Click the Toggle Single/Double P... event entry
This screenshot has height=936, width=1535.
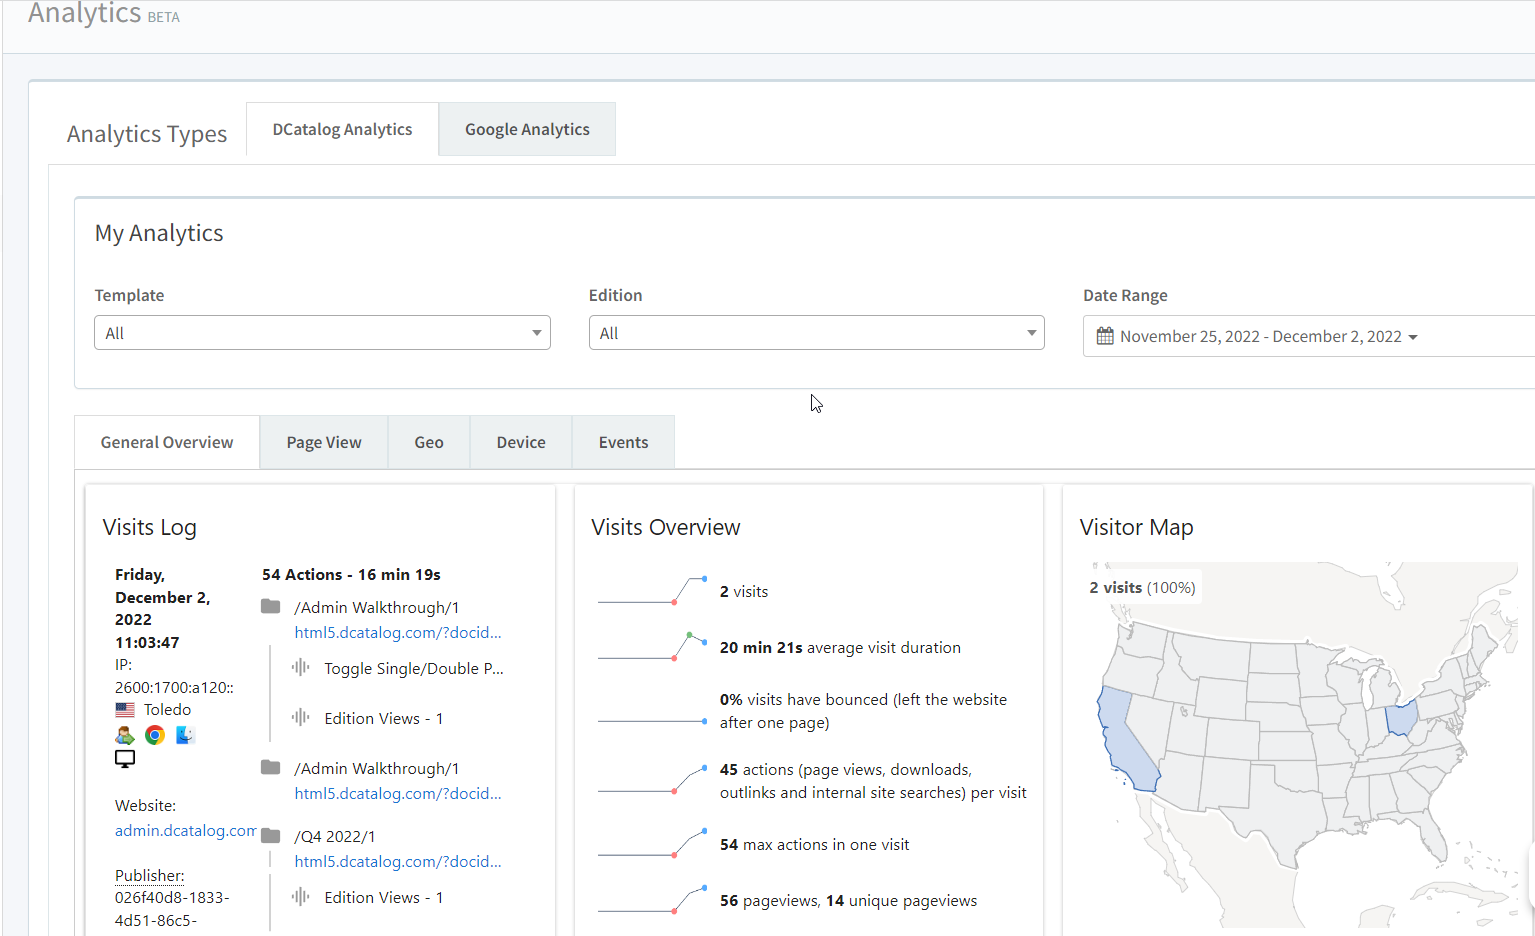(414, 668)
